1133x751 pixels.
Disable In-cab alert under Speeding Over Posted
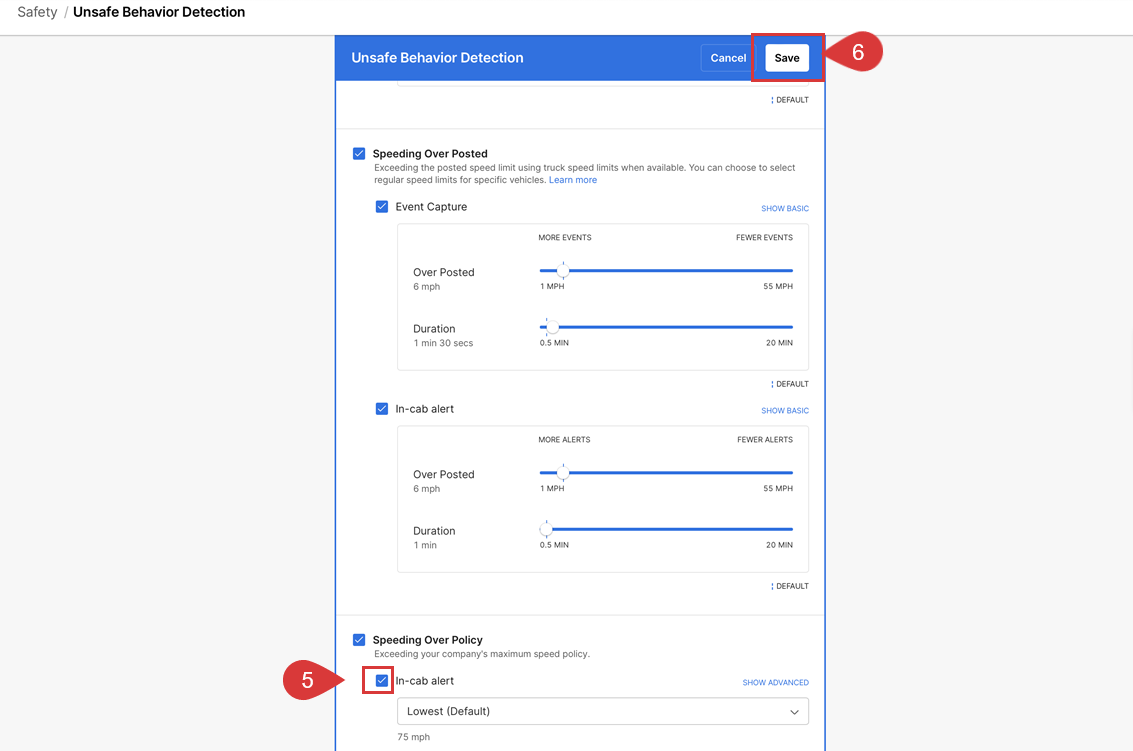tap(382, 409)
